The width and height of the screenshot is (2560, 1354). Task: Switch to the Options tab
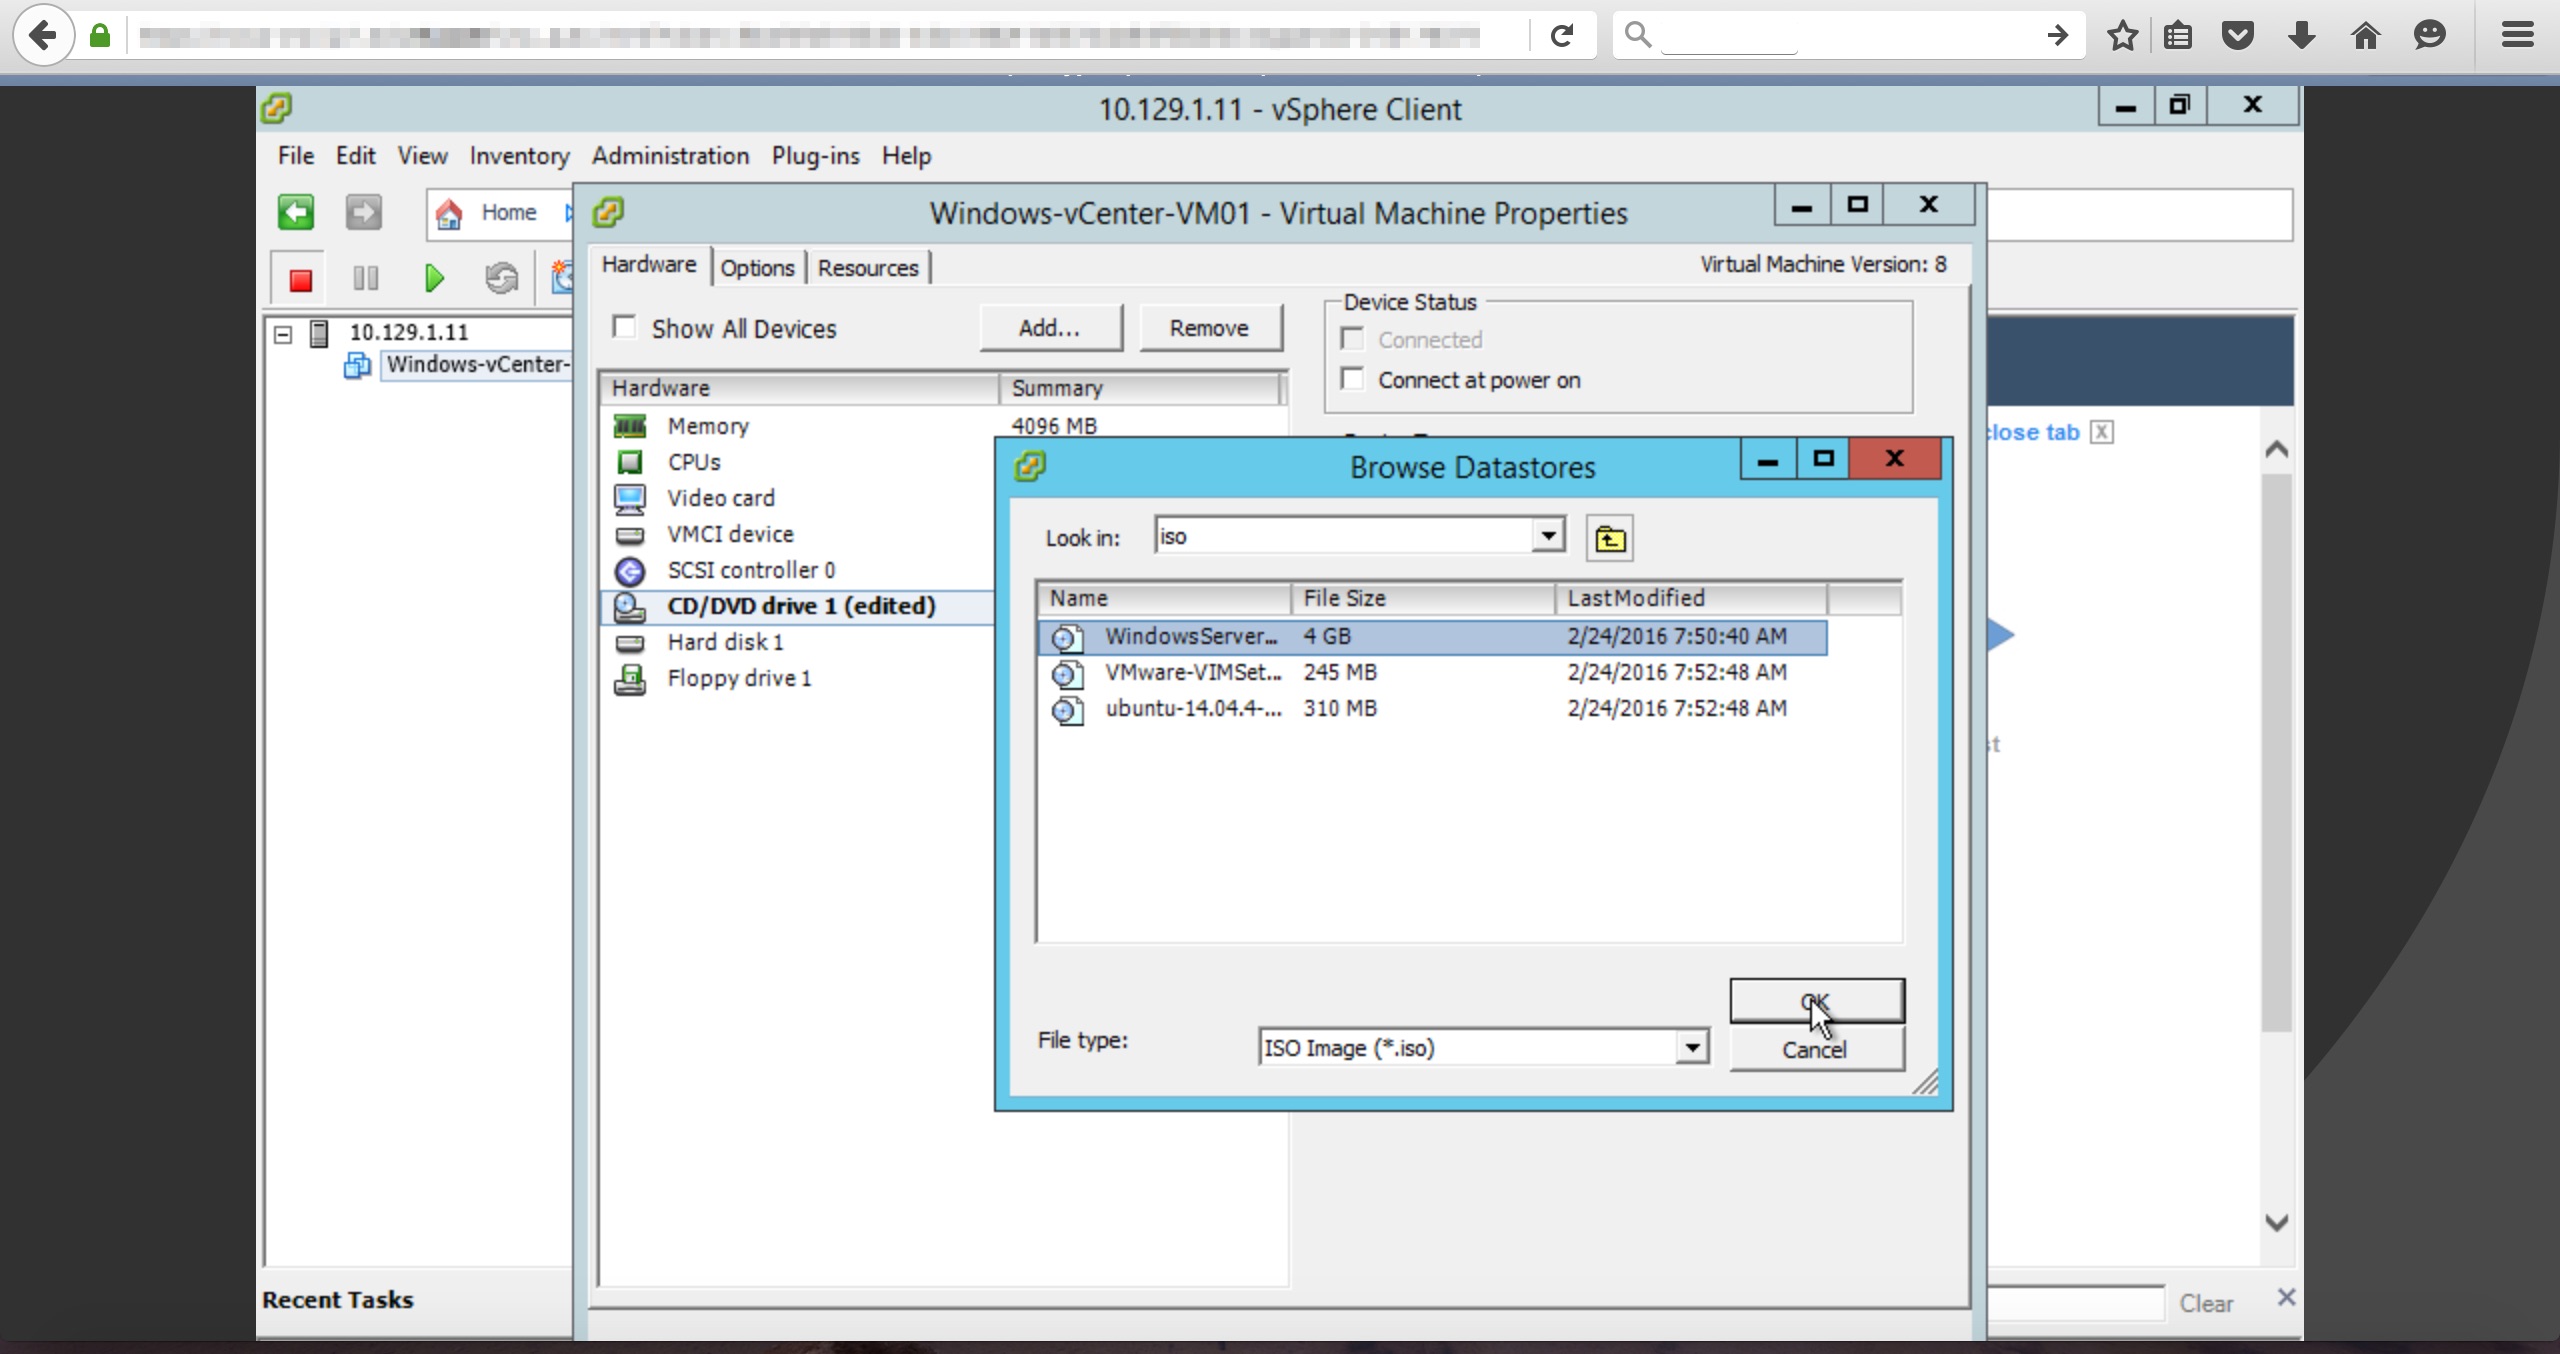[x=757, y=268]
